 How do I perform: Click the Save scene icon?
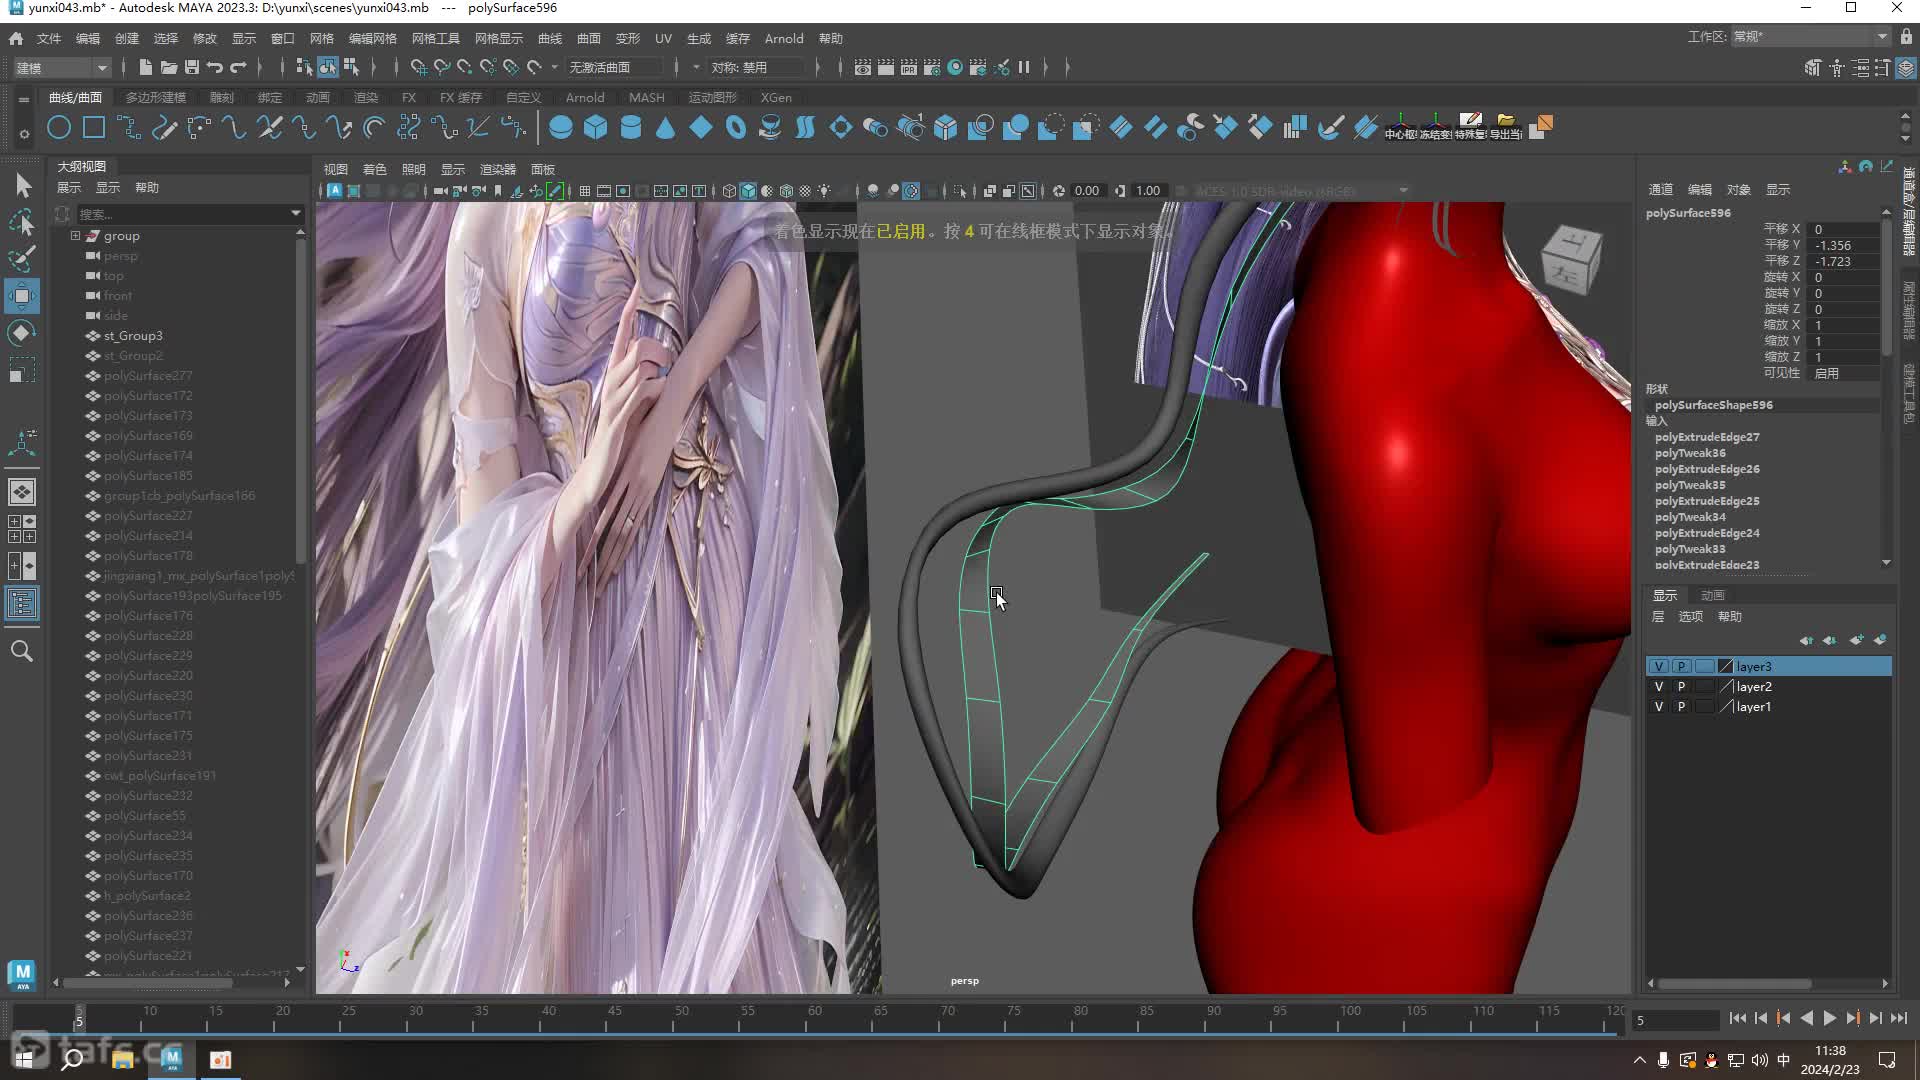coord(191,67)
